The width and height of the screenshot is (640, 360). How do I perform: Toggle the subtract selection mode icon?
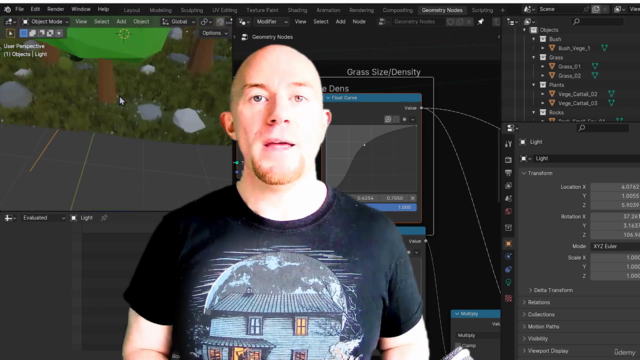click(41, 33)
